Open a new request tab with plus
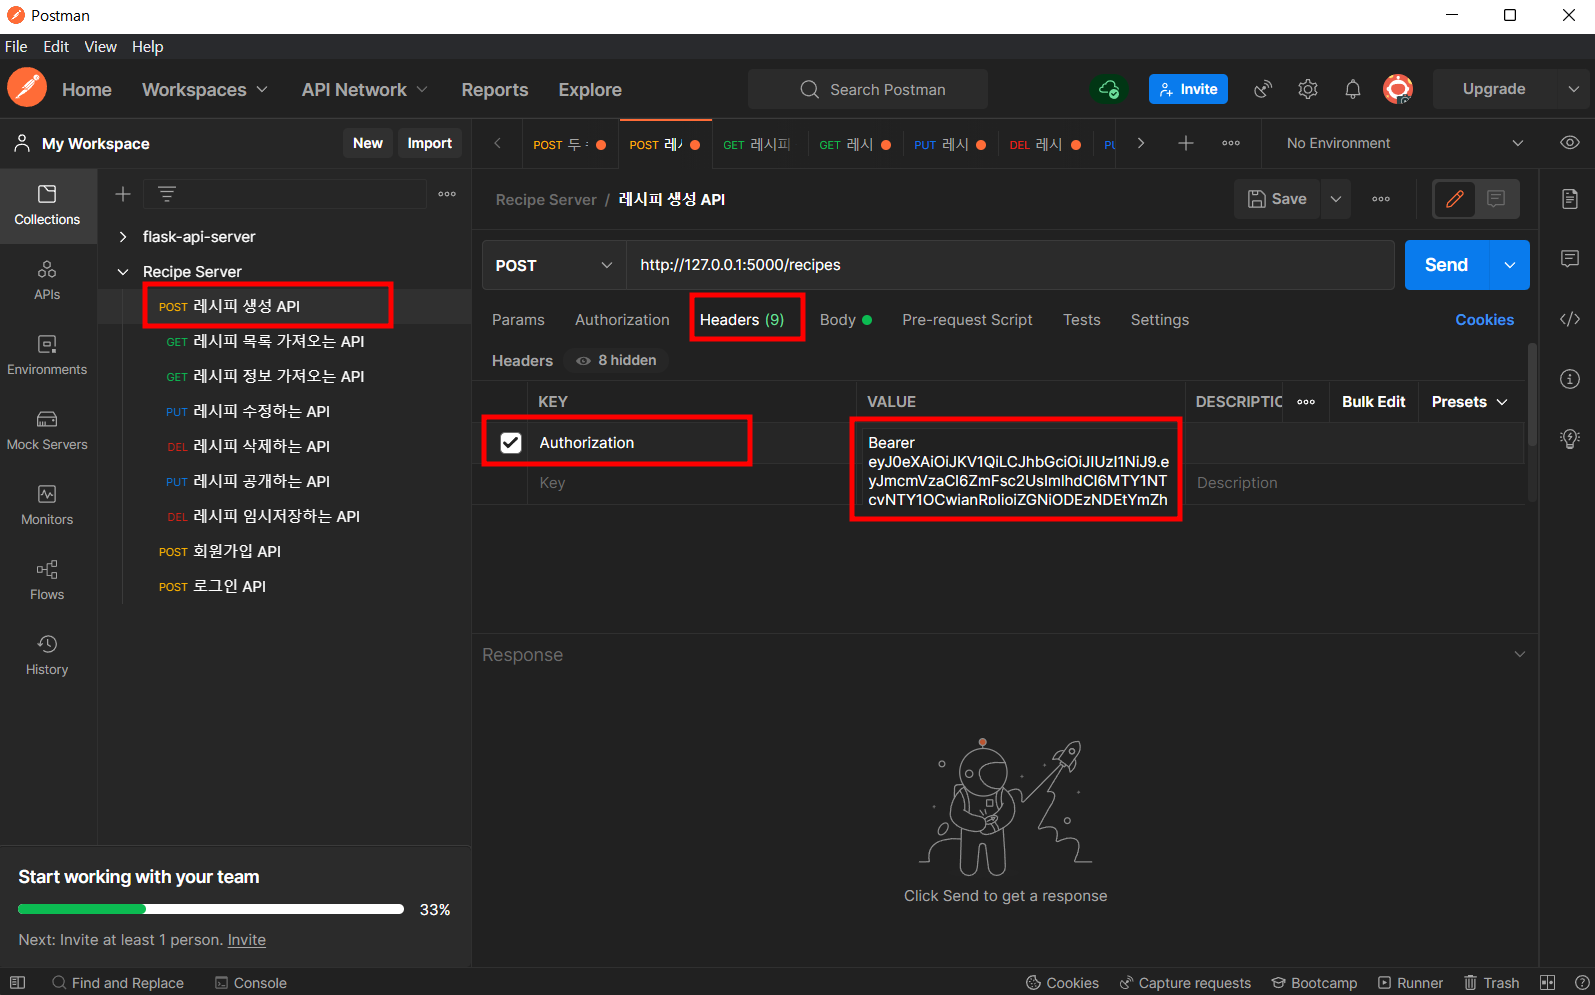 coord(1186,143)
